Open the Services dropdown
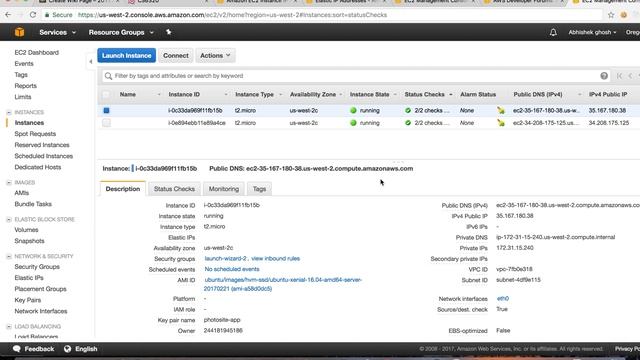Viewport: 640px width, 360px height. tap(57, 32)
